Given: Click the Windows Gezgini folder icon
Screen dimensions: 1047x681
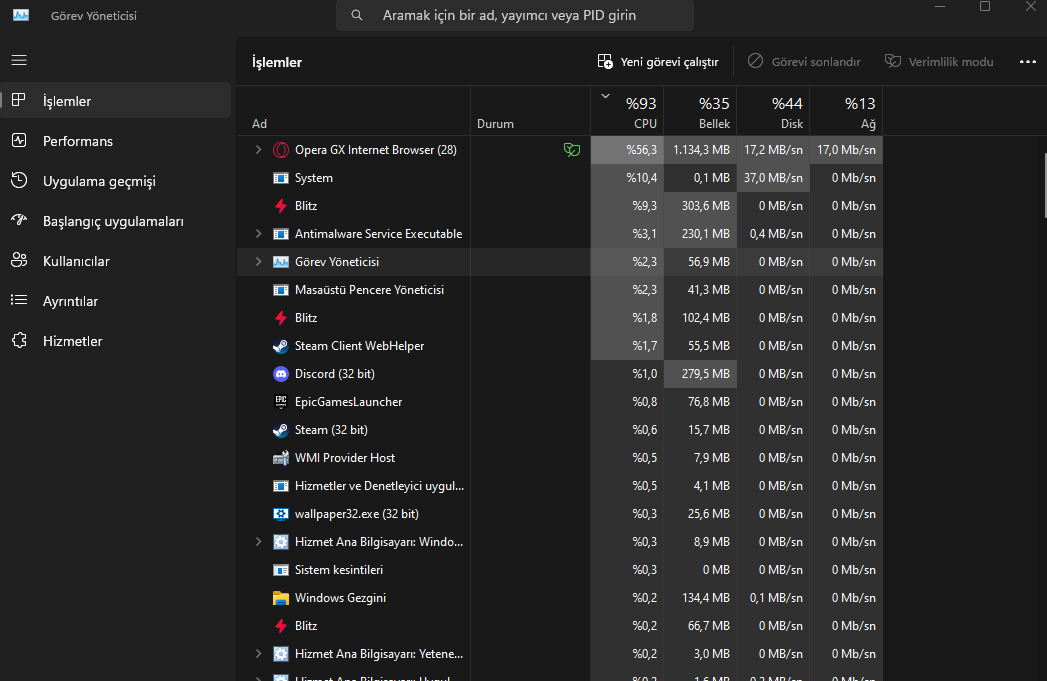Looking at the screenshot, I should (x=281, y=598).
